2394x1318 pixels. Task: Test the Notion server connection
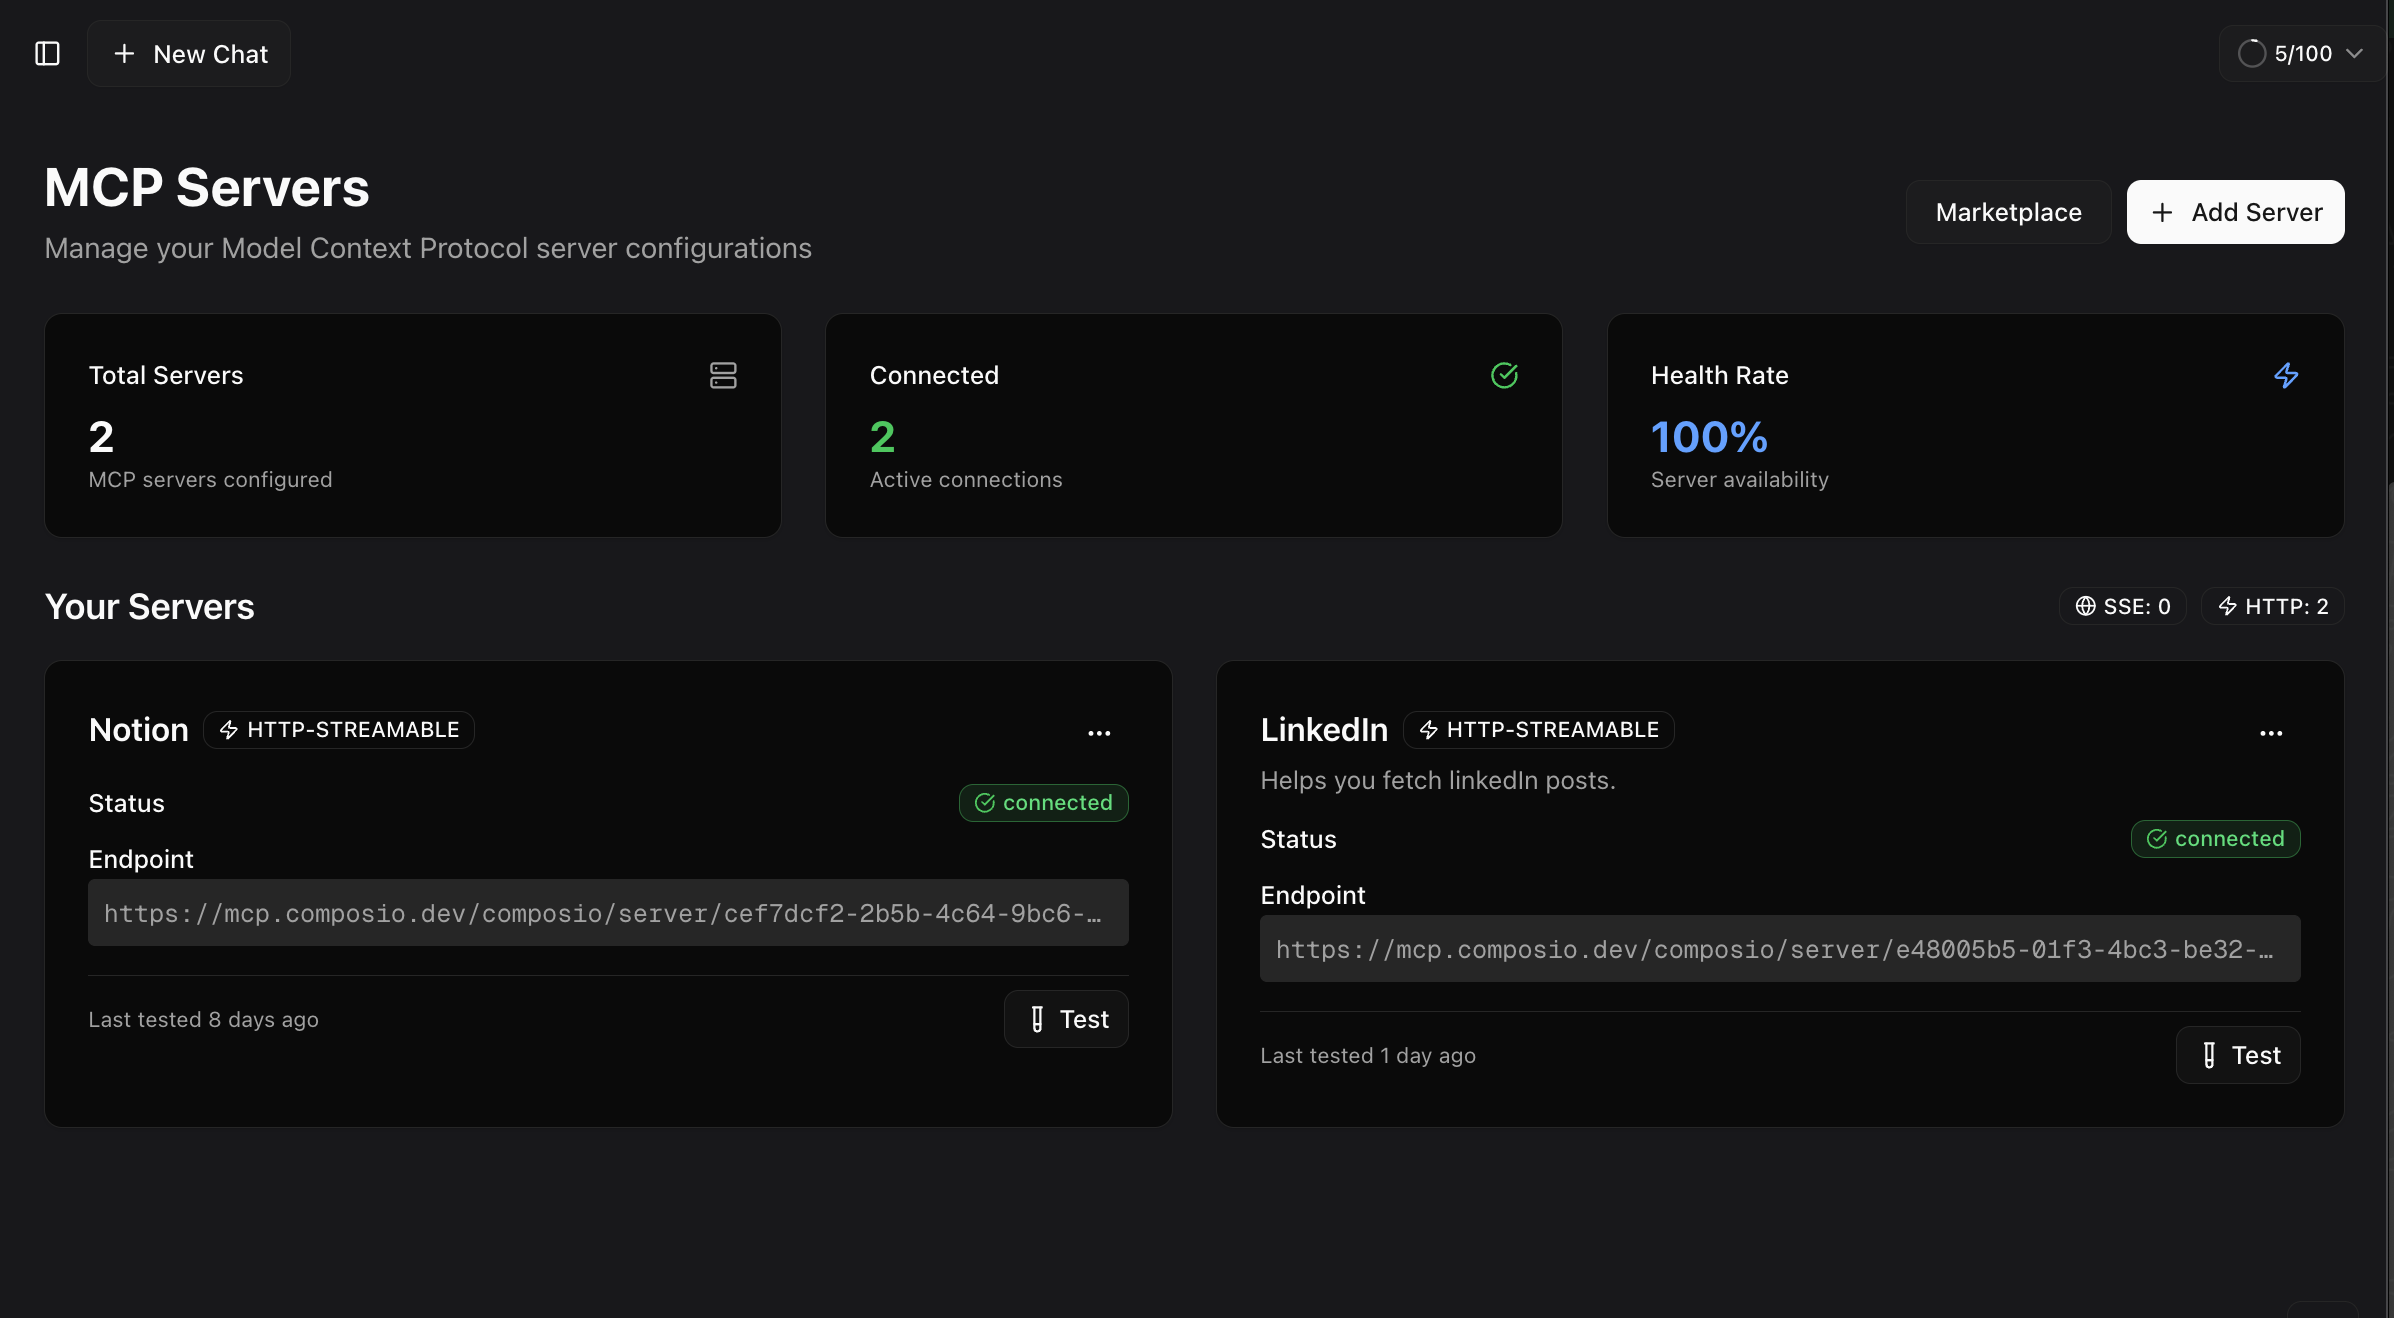tap(1066, 1019)
